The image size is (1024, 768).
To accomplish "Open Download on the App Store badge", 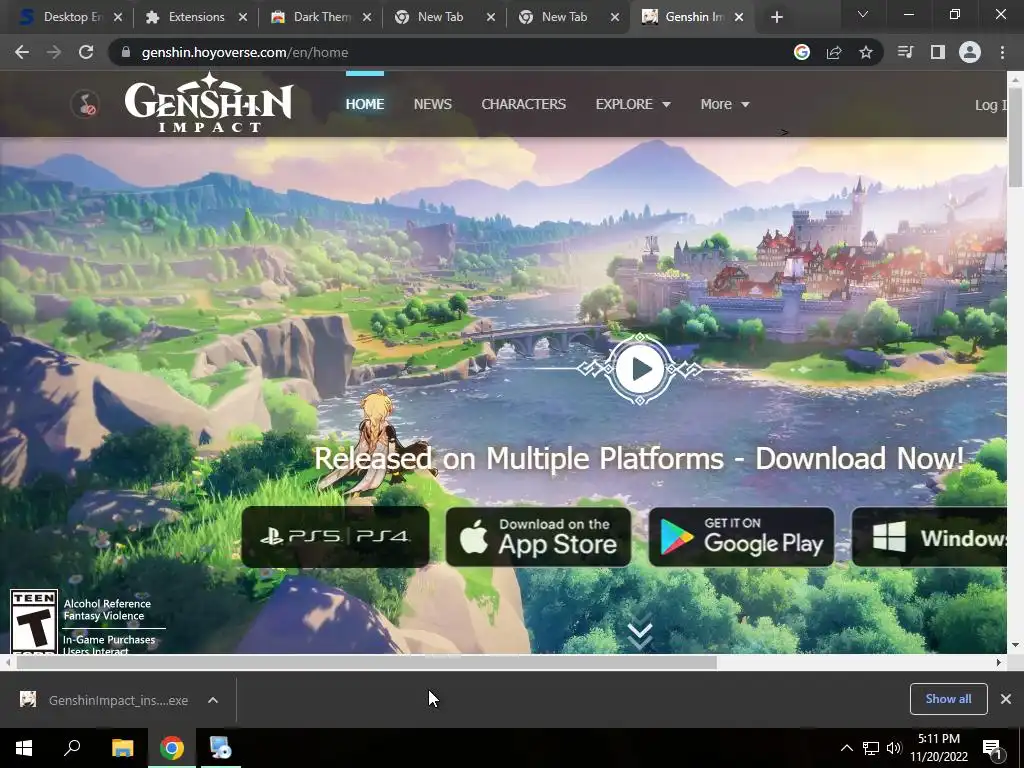I will point(538,537).
